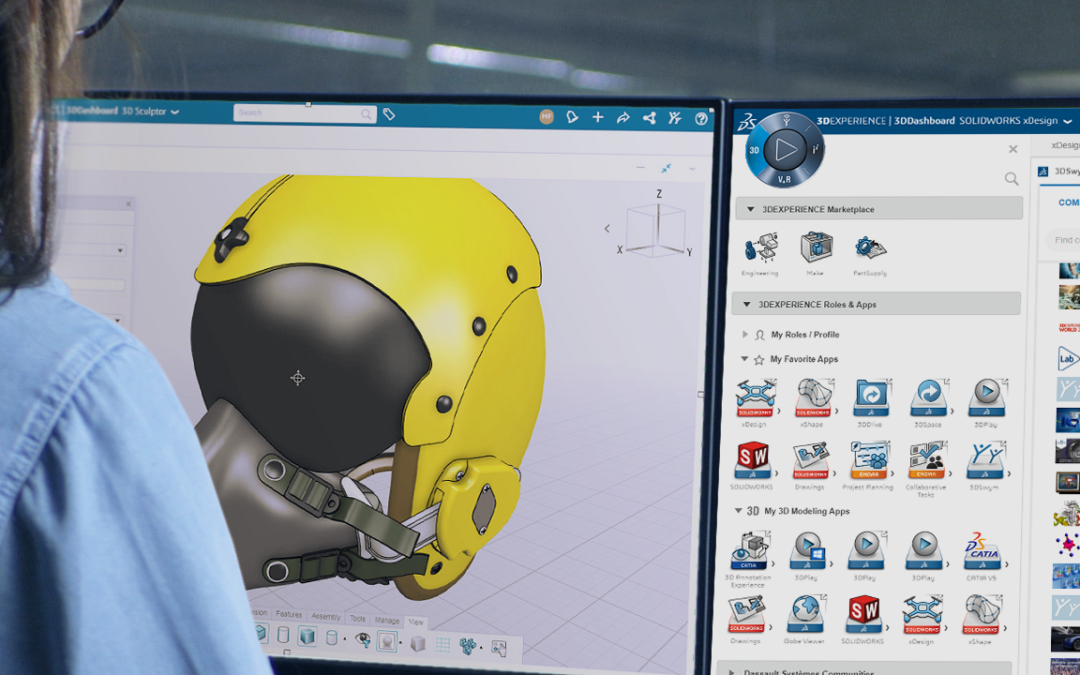Open Drawings in My Favorite Apps

click(x=811, y=461)
